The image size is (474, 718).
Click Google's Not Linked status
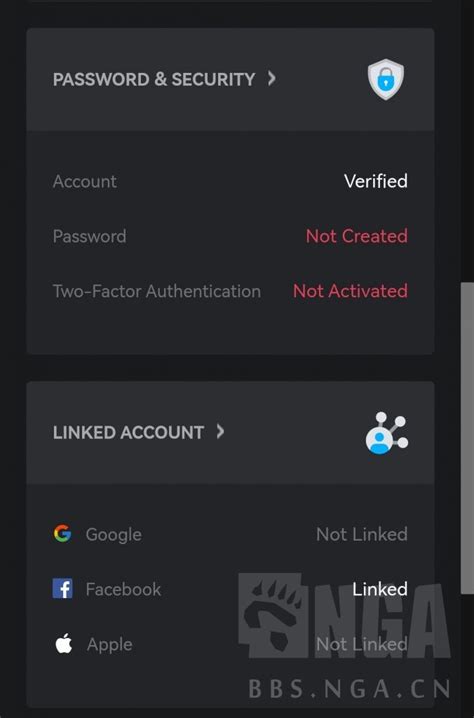pos(362,534)
